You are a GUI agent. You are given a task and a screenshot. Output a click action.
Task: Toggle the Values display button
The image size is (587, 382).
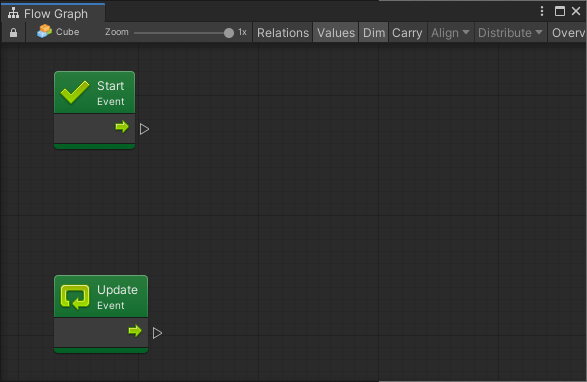(x=336, y=33)
